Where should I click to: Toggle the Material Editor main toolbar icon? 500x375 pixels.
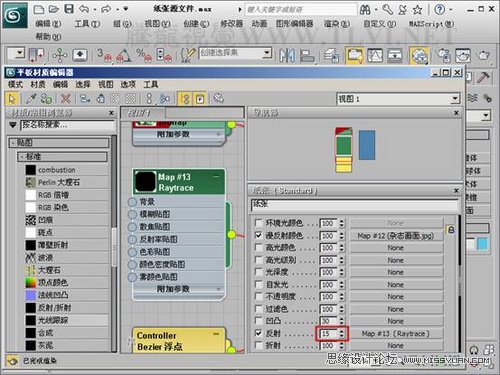(419, 55)
